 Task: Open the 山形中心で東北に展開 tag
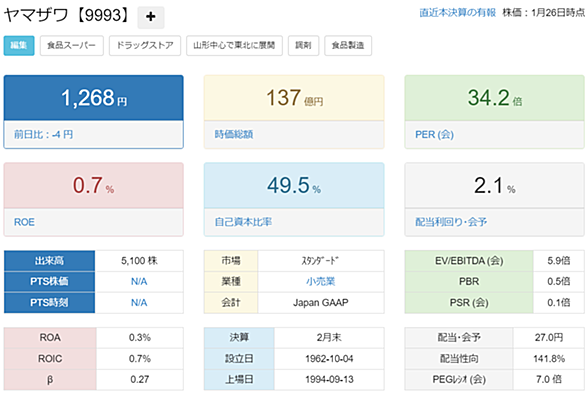[234, 46]
